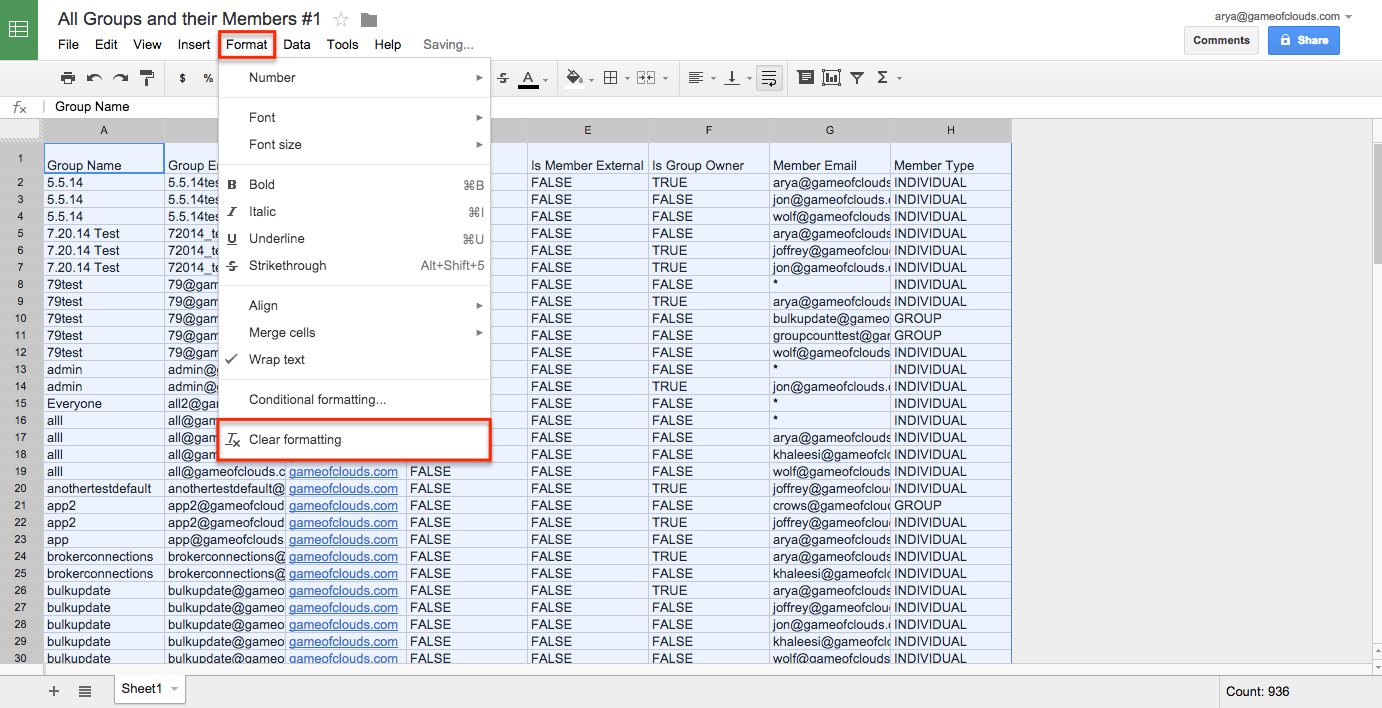
Task: Star the document title
Action: pos(341,19)
